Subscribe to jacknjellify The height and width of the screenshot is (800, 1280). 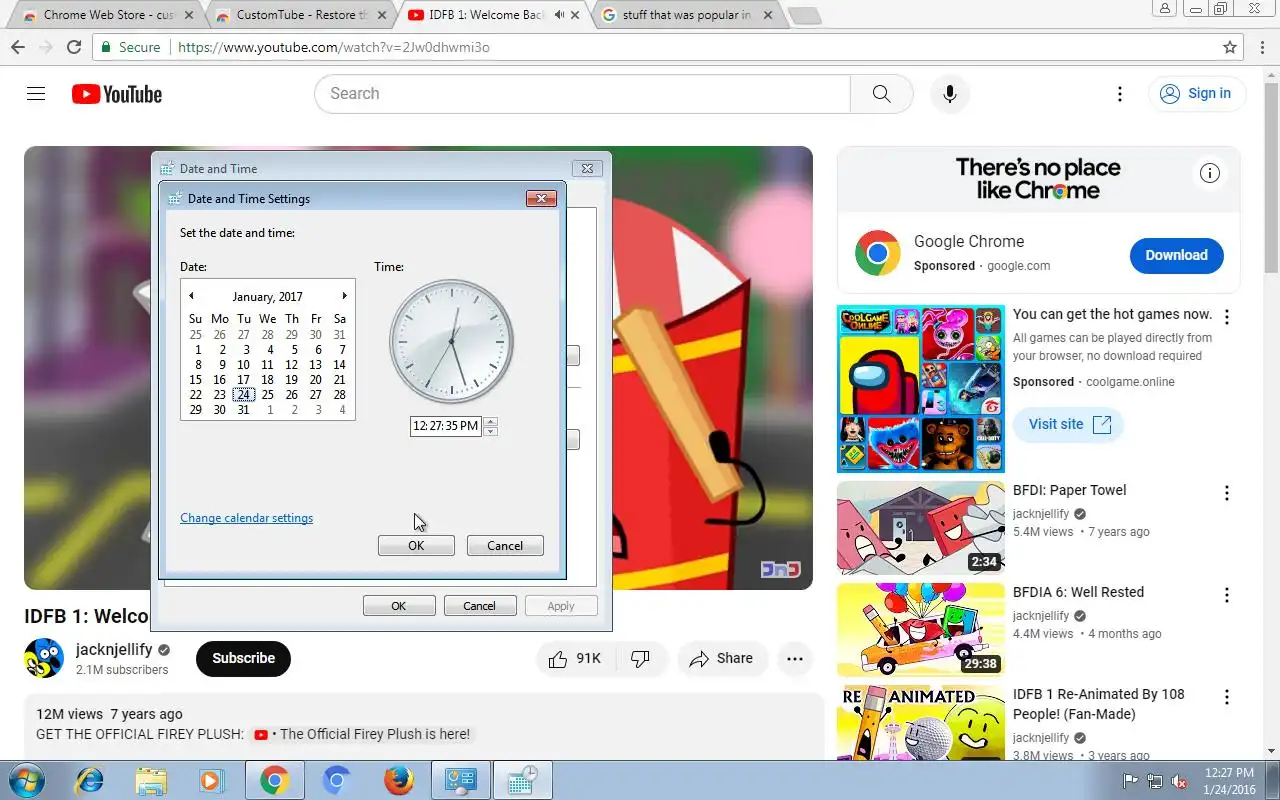tap(243, 658)
